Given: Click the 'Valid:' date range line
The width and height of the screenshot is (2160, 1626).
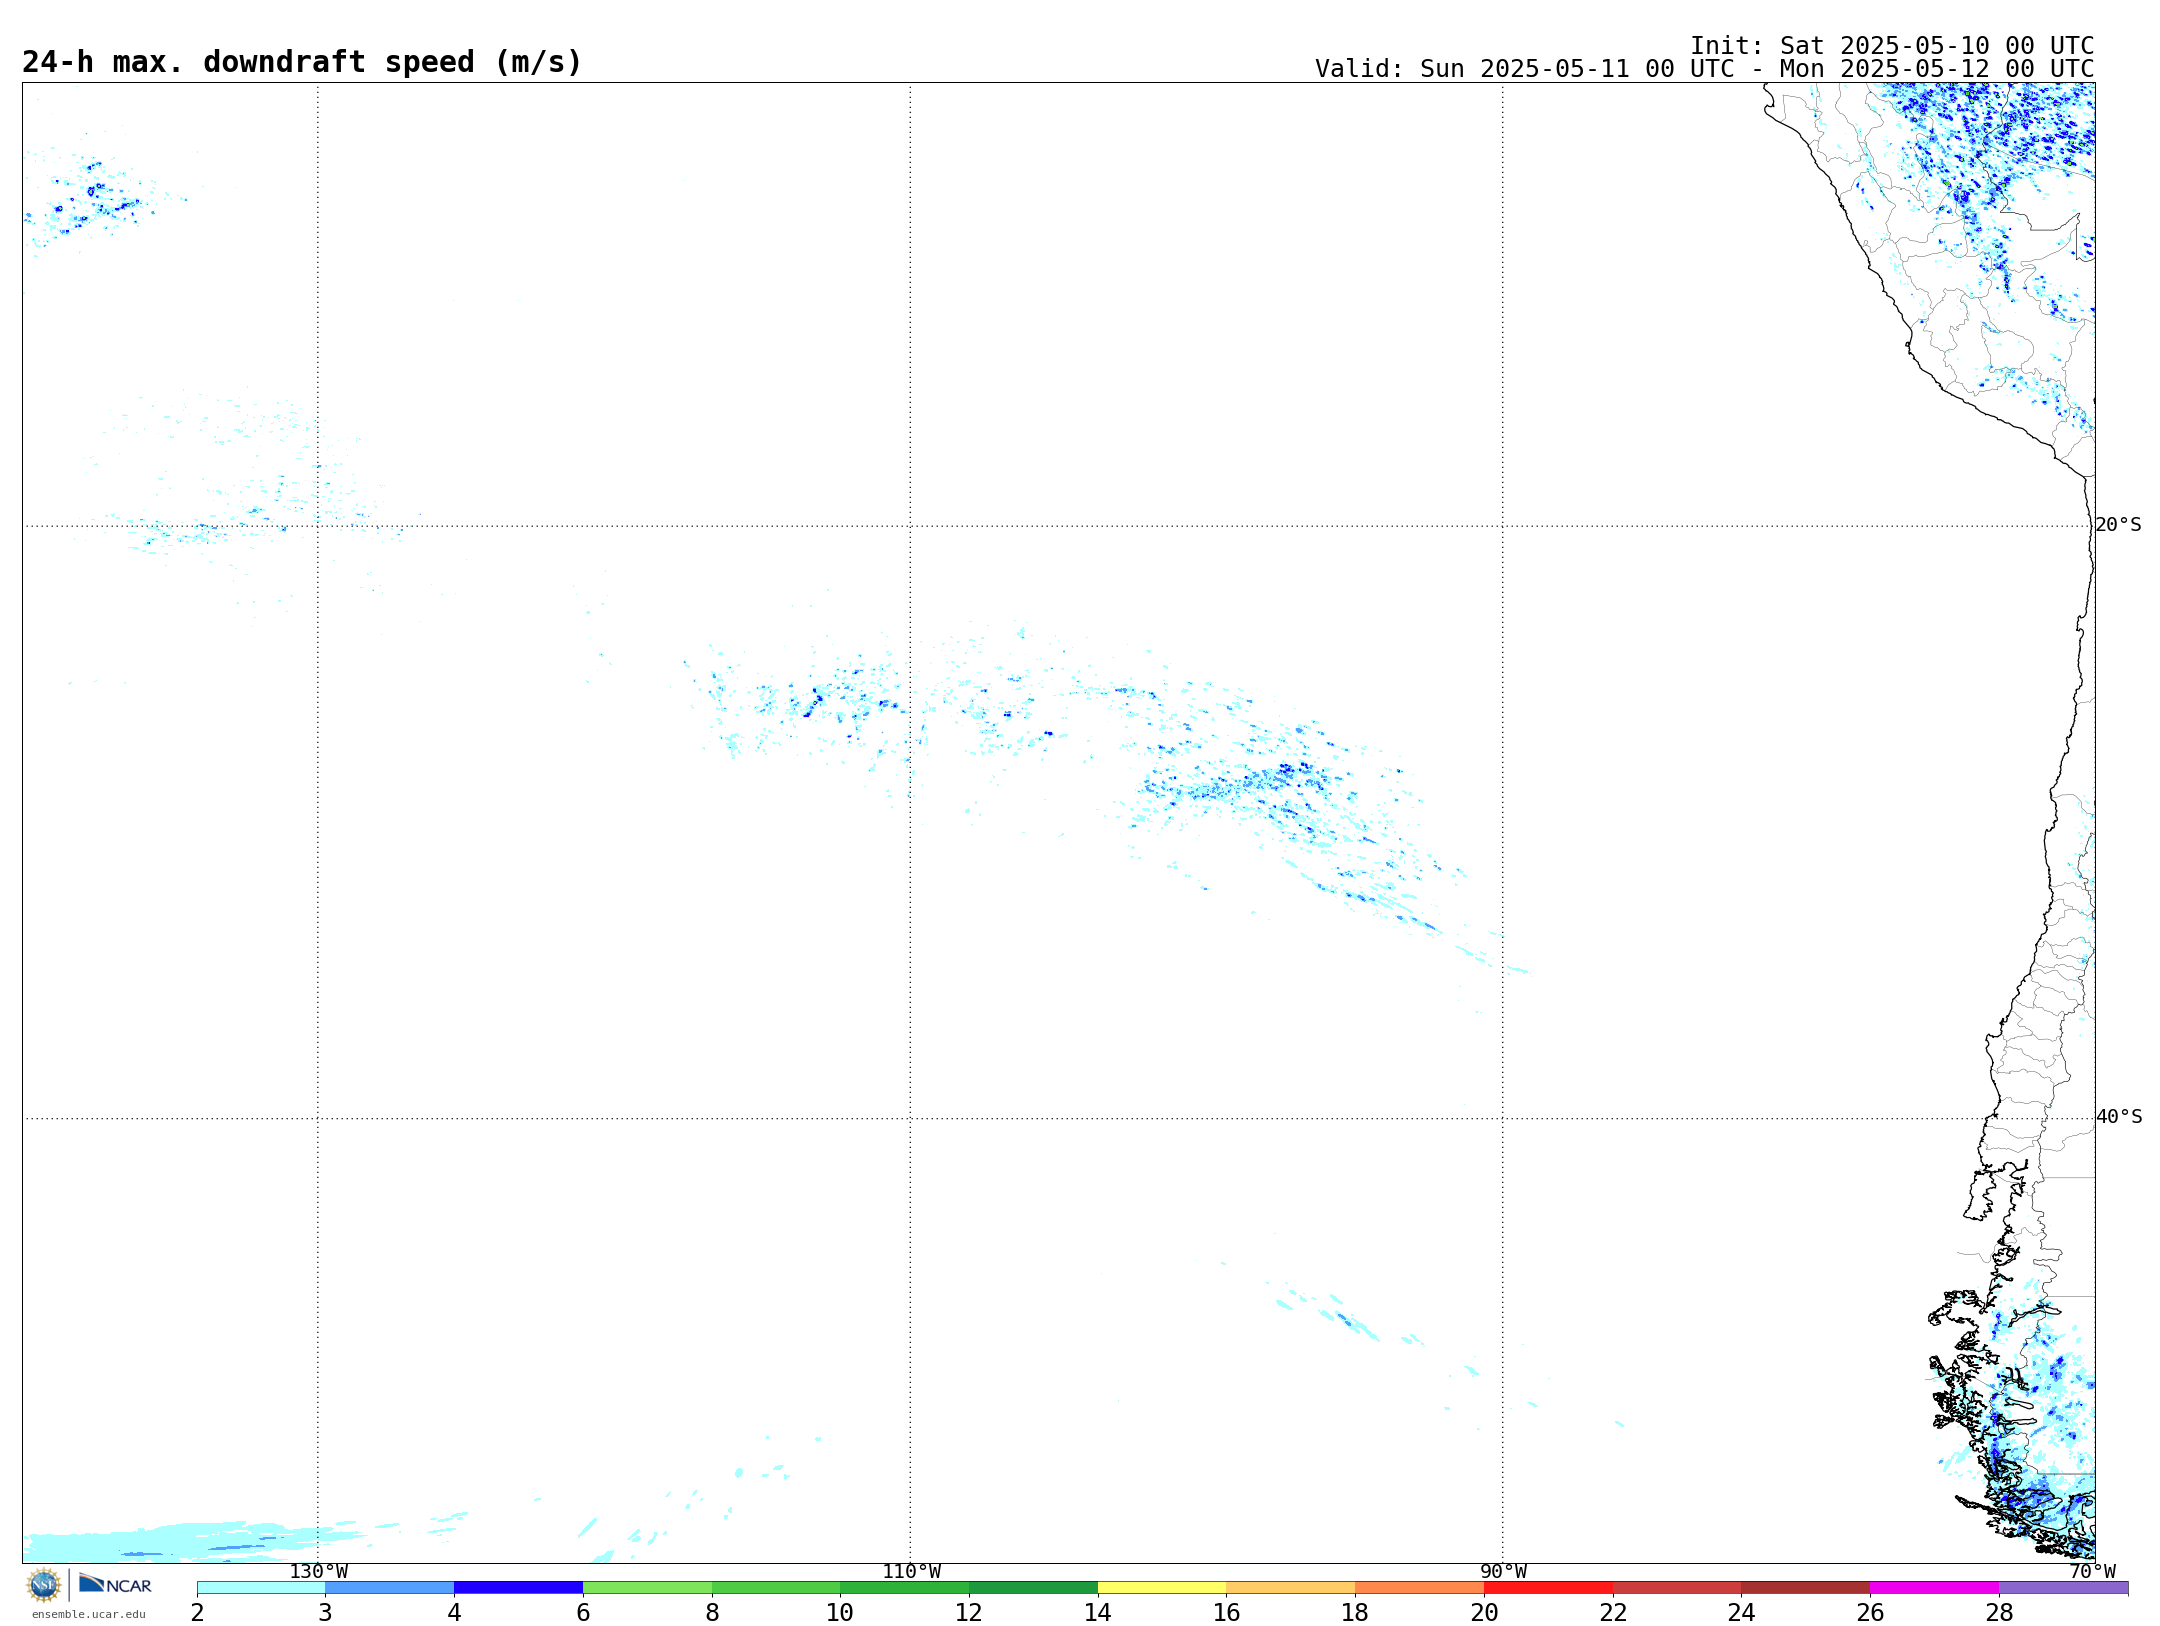Looking at the screenshot, I should coord(1704,69).
